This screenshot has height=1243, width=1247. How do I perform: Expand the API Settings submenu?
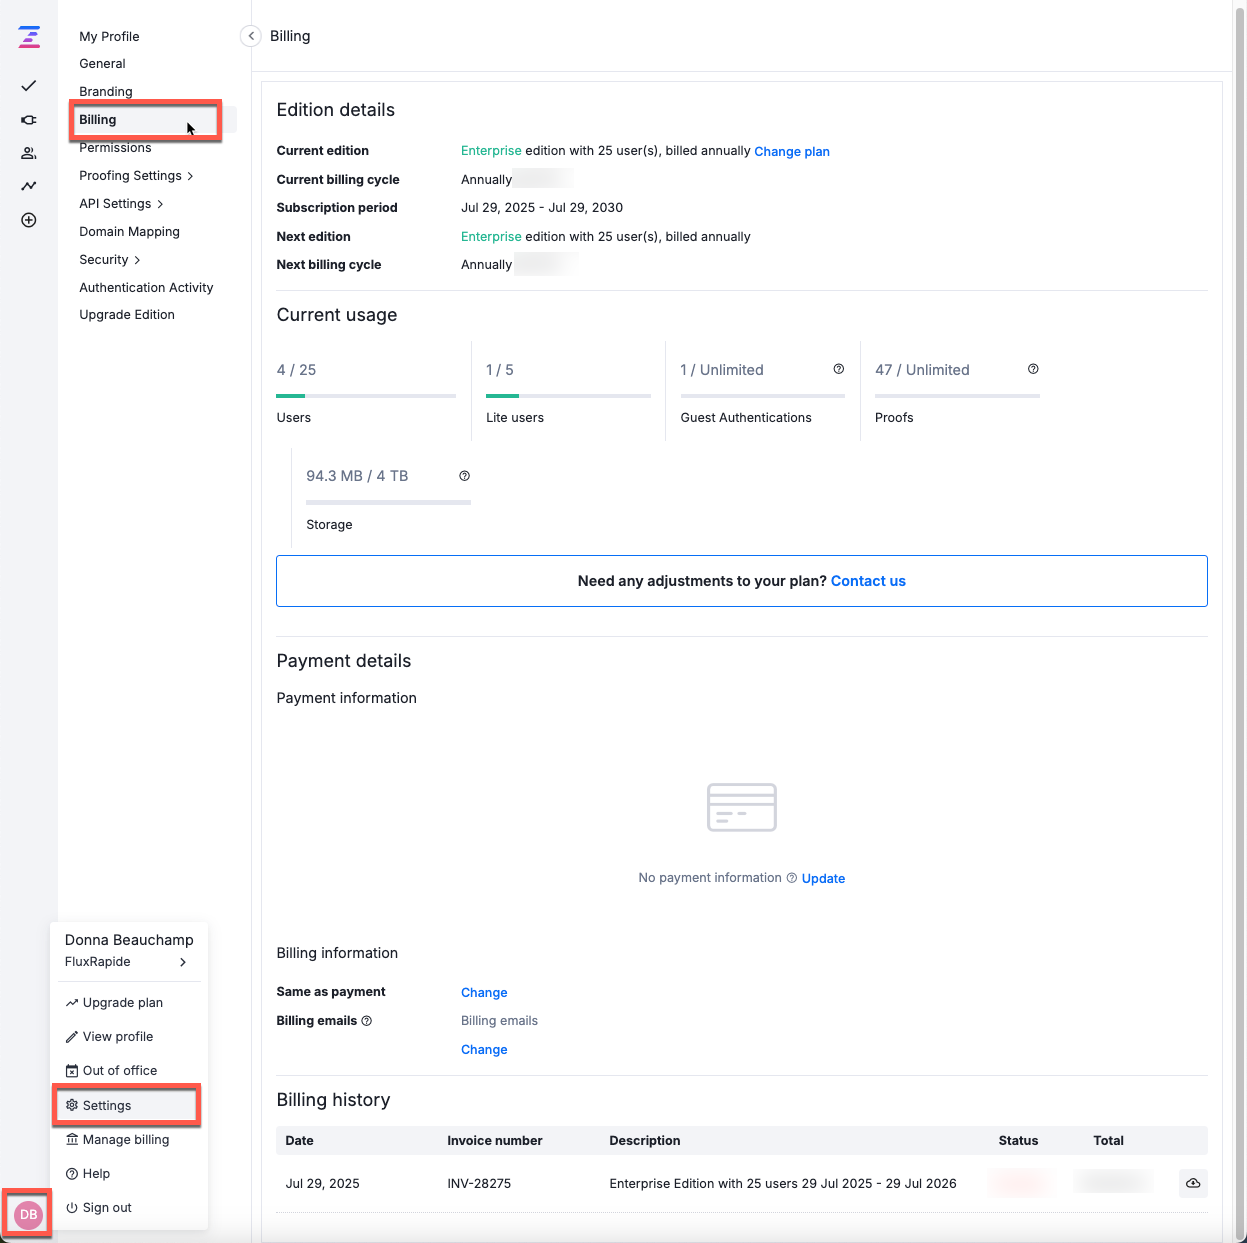click(x=121, y=204)
